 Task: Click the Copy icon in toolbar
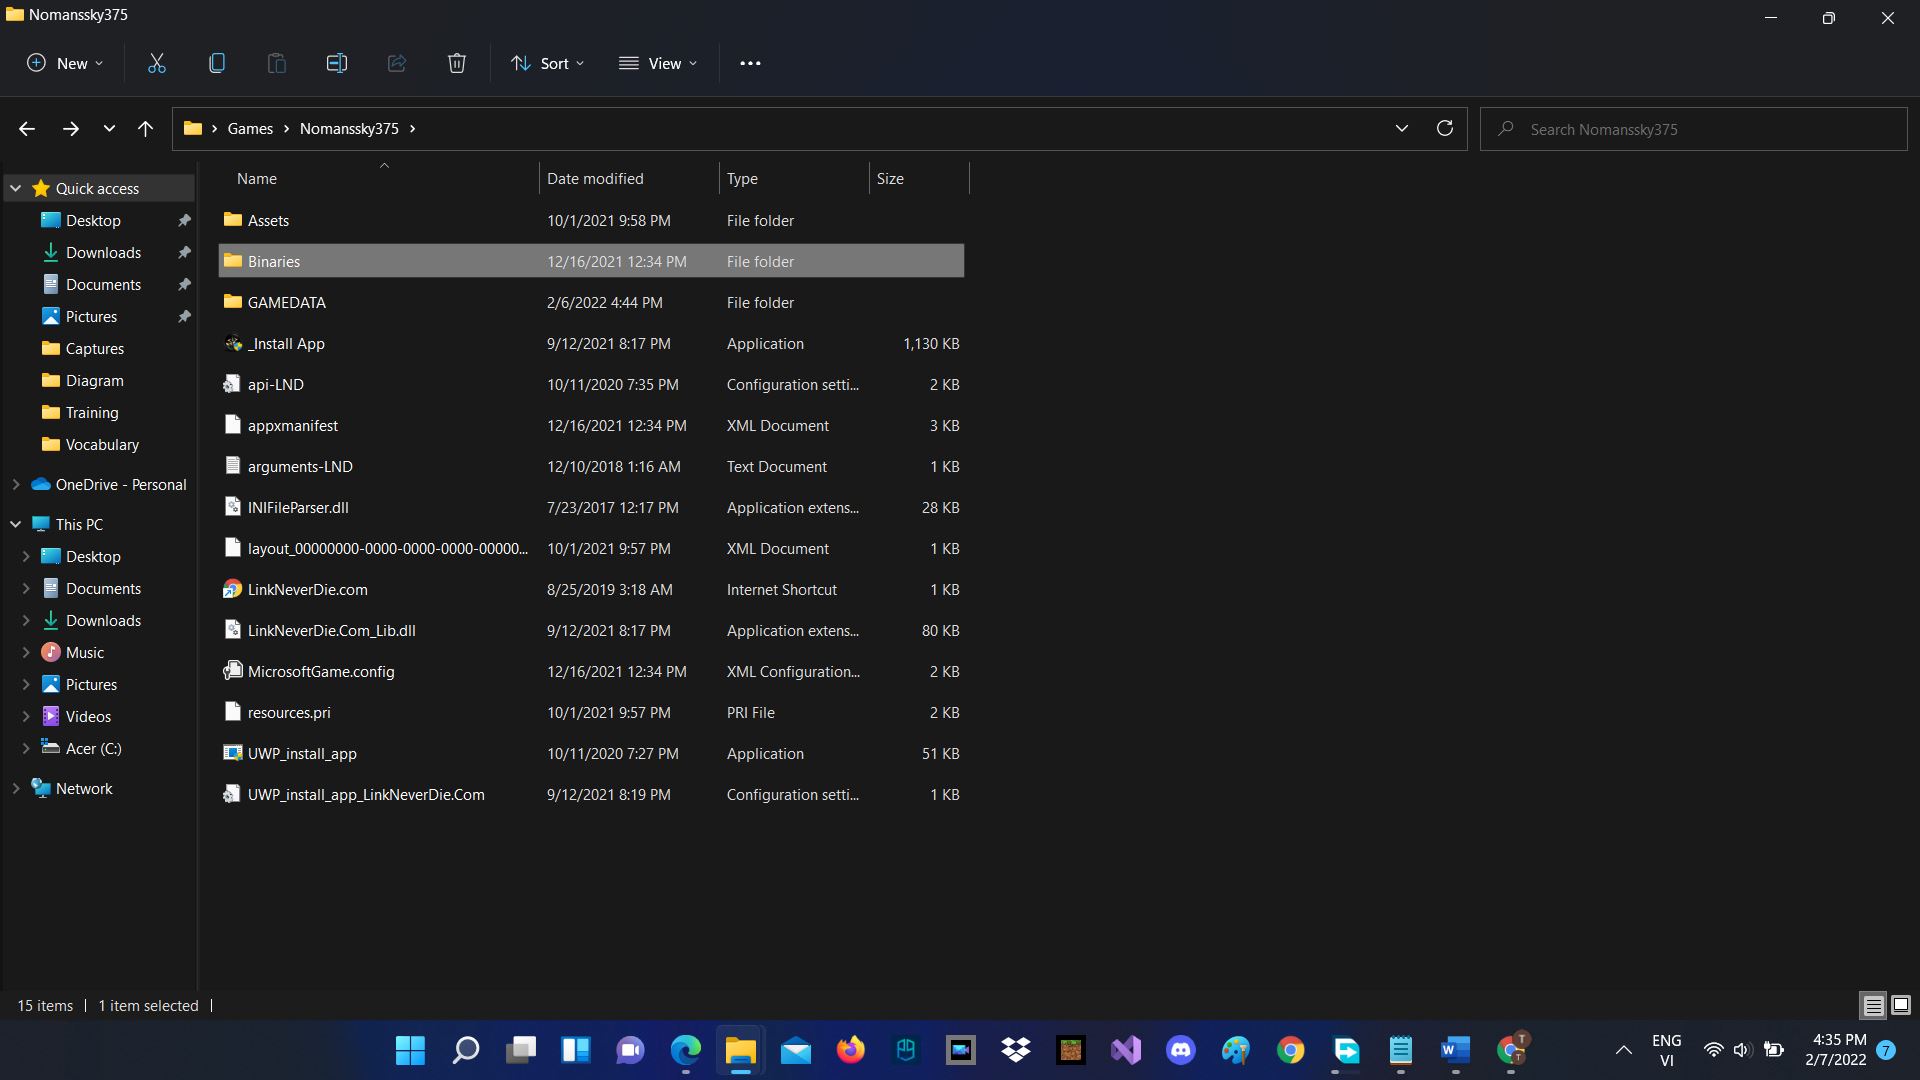217,63
